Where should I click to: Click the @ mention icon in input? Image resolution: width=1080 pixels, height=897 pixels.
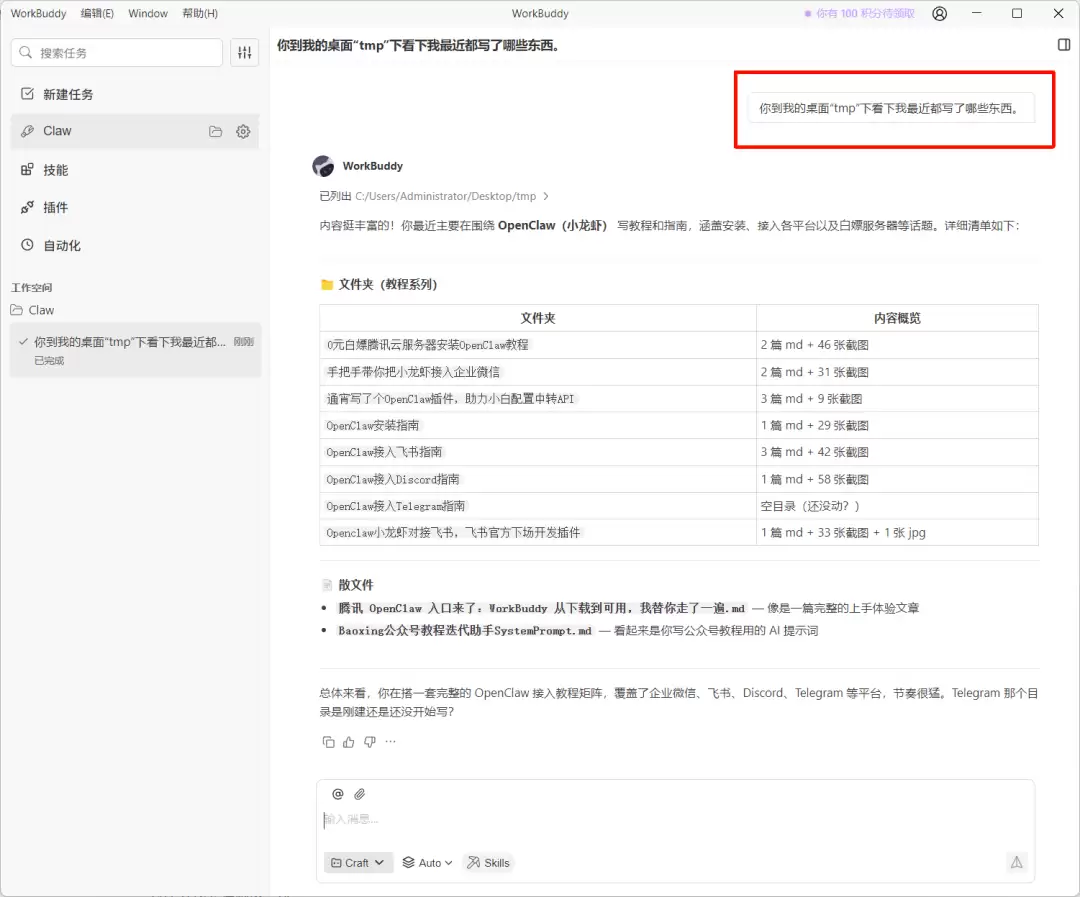point(338,794)
